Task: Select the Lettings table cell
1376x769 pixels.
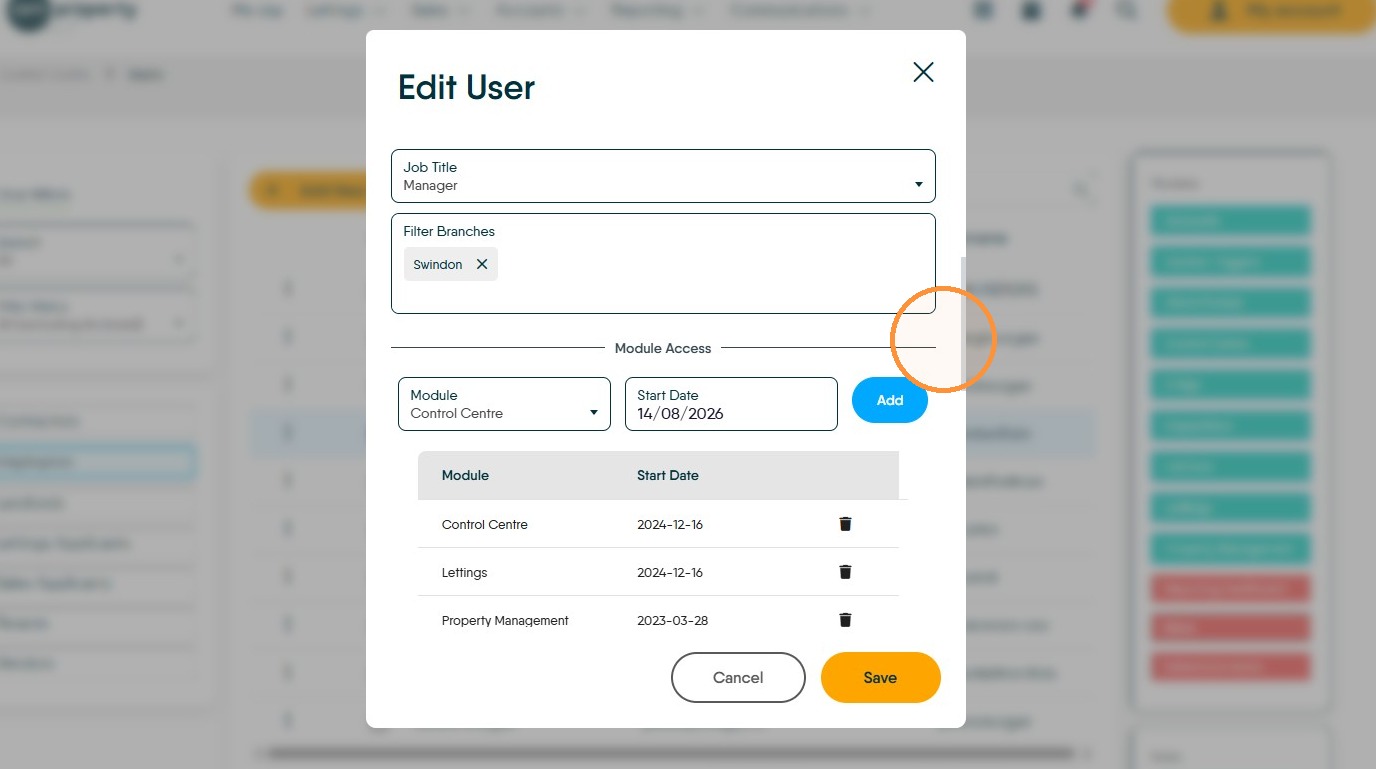Action: 465,573
